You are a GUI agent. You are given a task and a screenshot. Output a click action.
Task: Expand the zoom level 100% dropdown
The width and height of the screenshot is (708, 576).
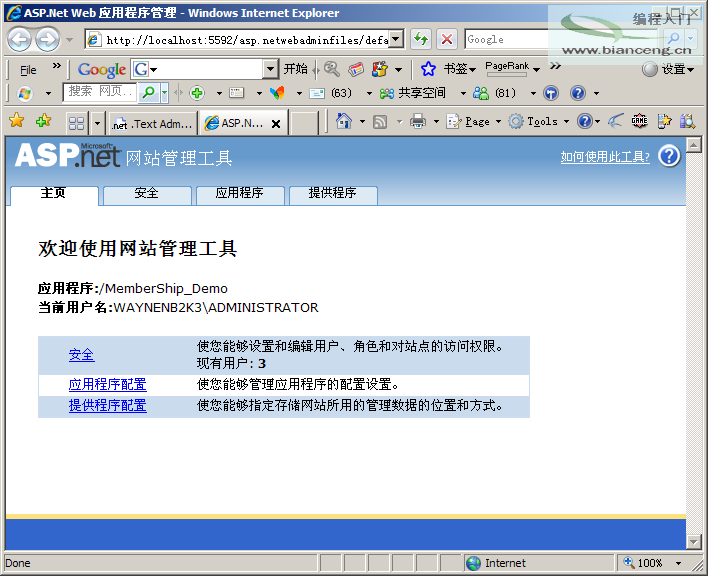[x=678, y=563]
